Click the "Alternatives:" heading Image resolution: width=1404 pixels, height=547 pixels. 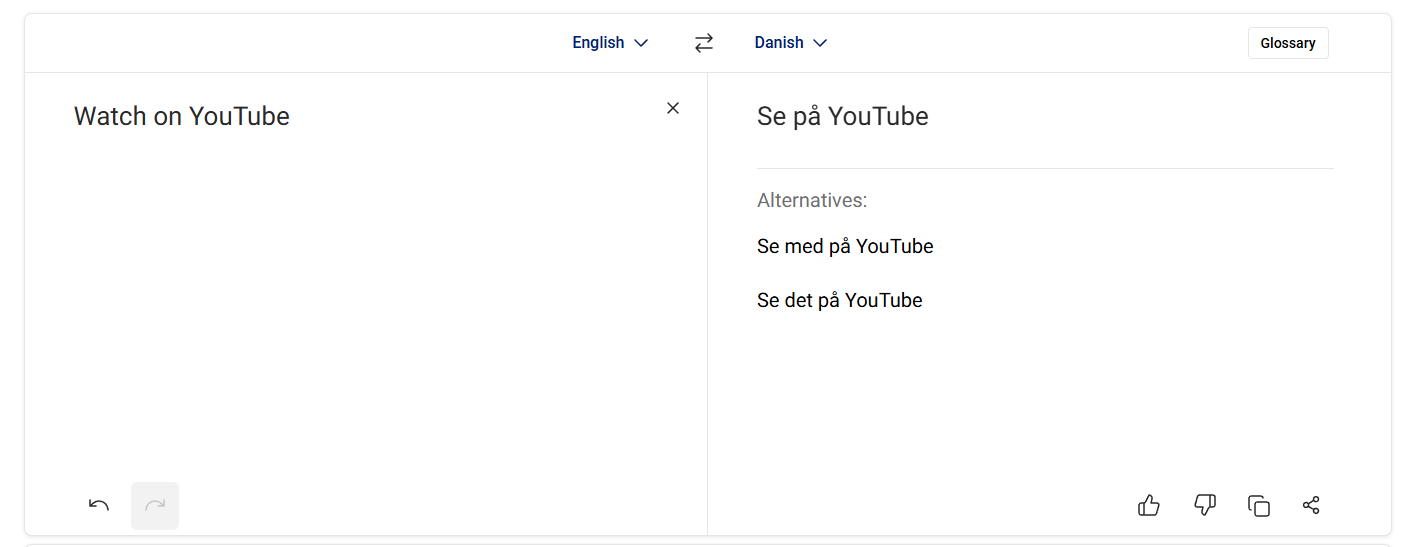pos(812,200)
